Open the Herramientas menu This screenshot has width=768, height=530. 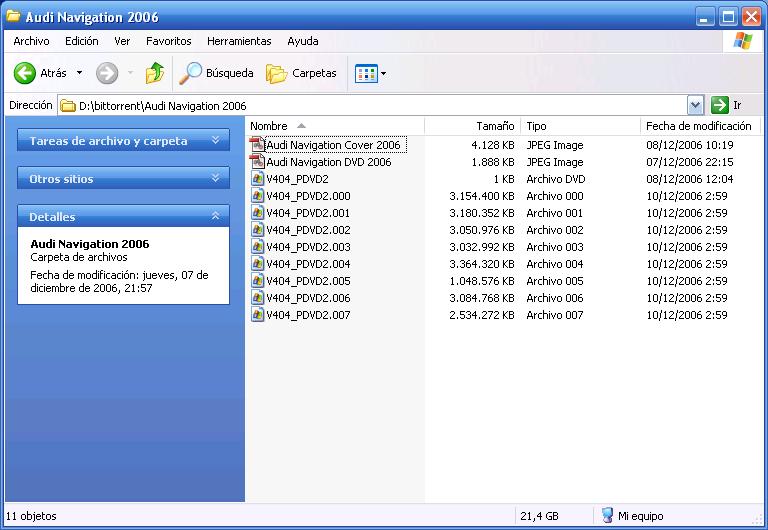(239, 41)
